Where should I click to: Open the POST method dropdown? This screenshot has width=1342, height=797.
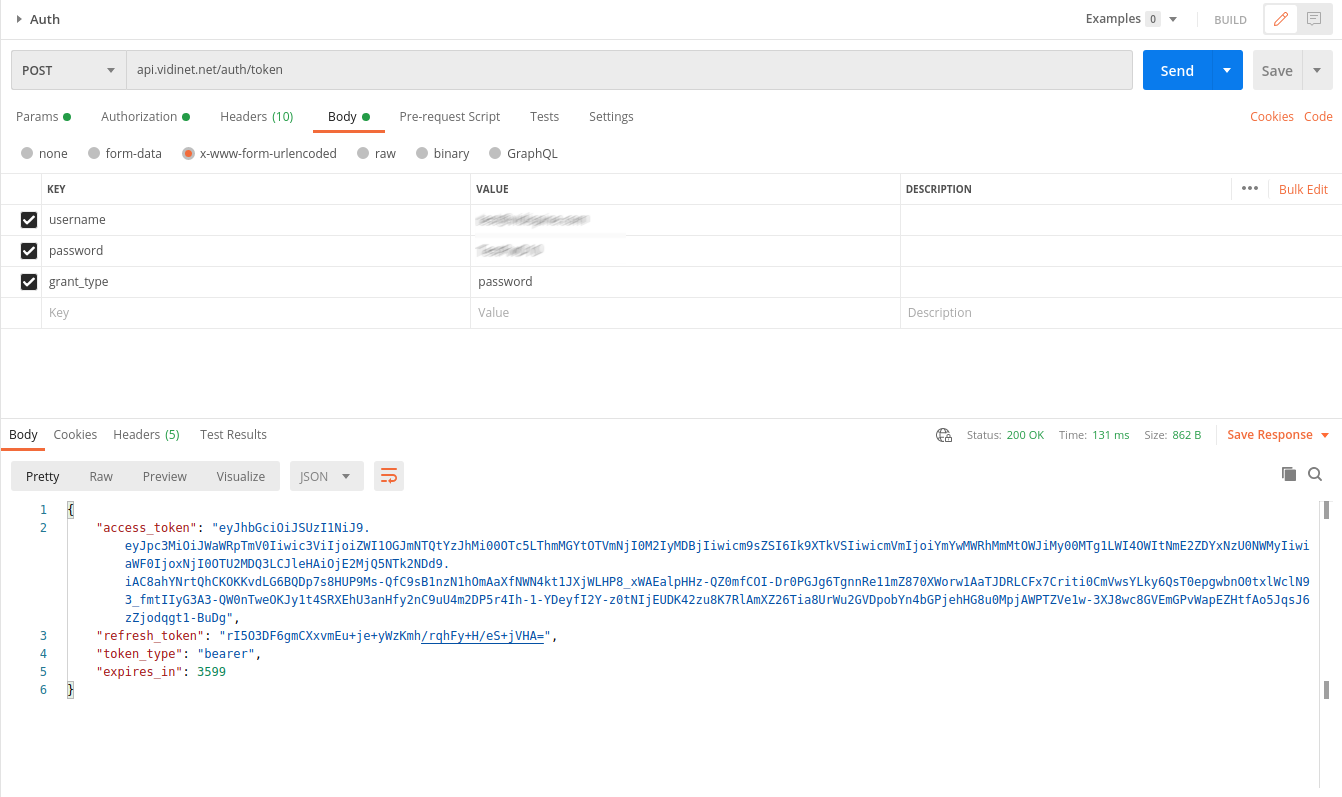[68, 71]
